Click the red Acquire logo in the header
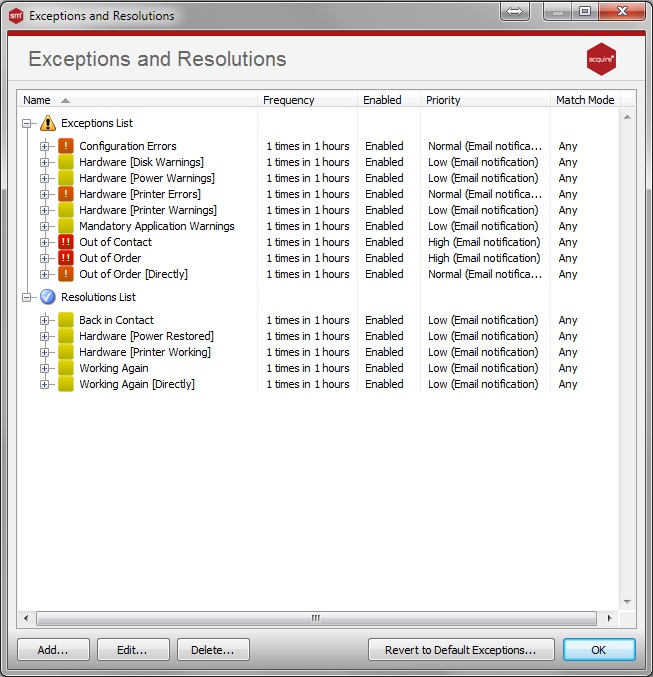The image size is (653, 677). tap(601, 59)
